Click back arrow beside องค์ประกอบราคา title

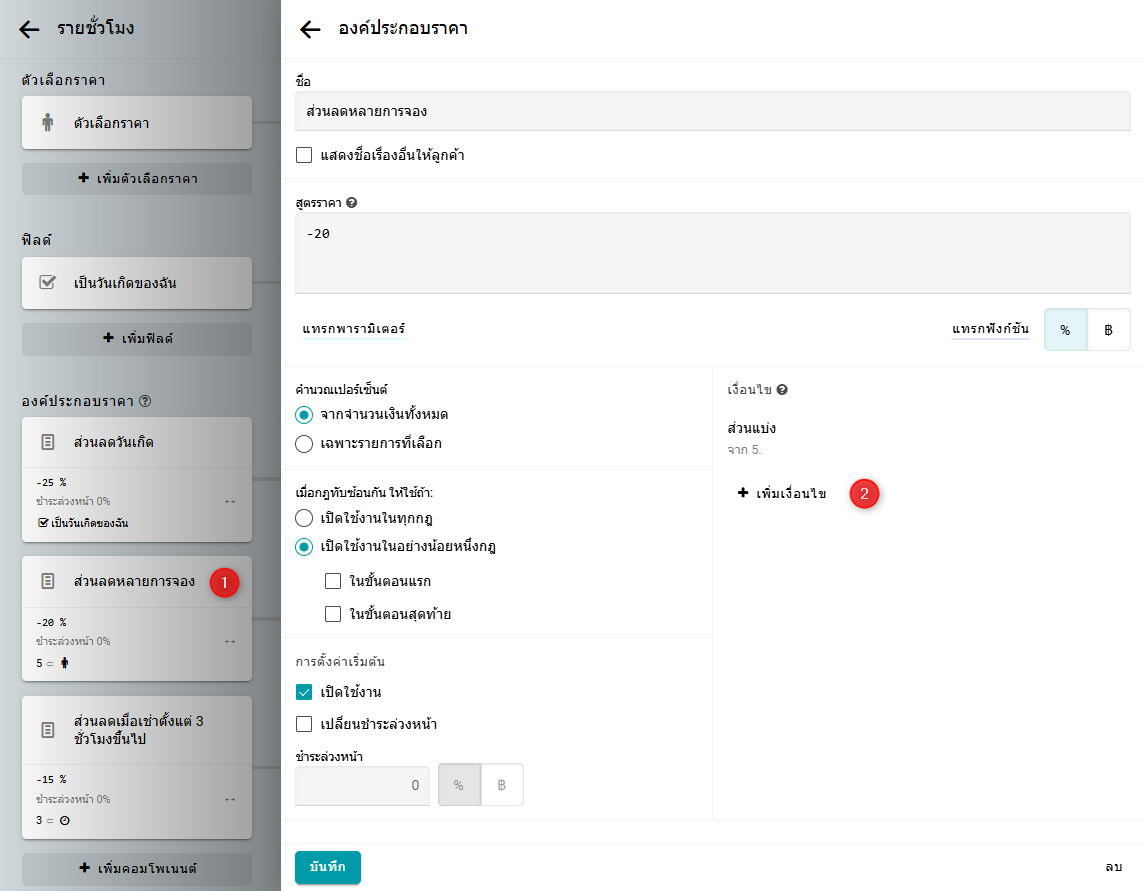[310, 30]
